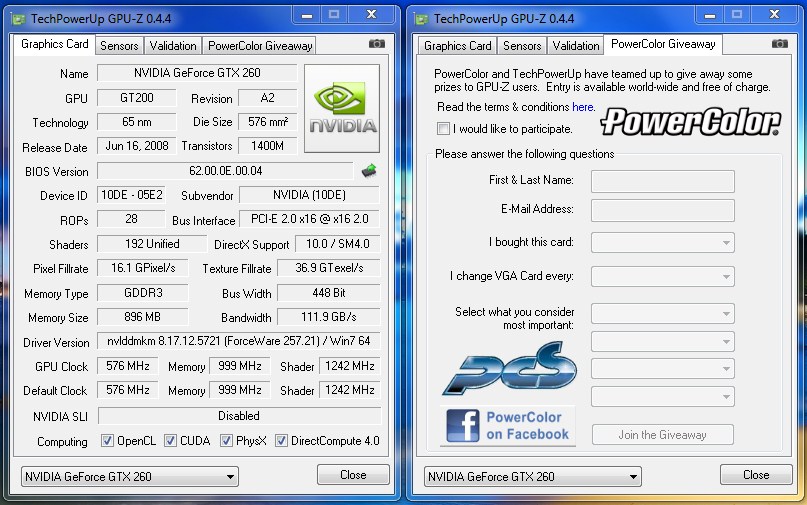This screenshot has width=807, height=505.
Task: Minimize the left GPU-Z window
Action: (x=307, y=15)
